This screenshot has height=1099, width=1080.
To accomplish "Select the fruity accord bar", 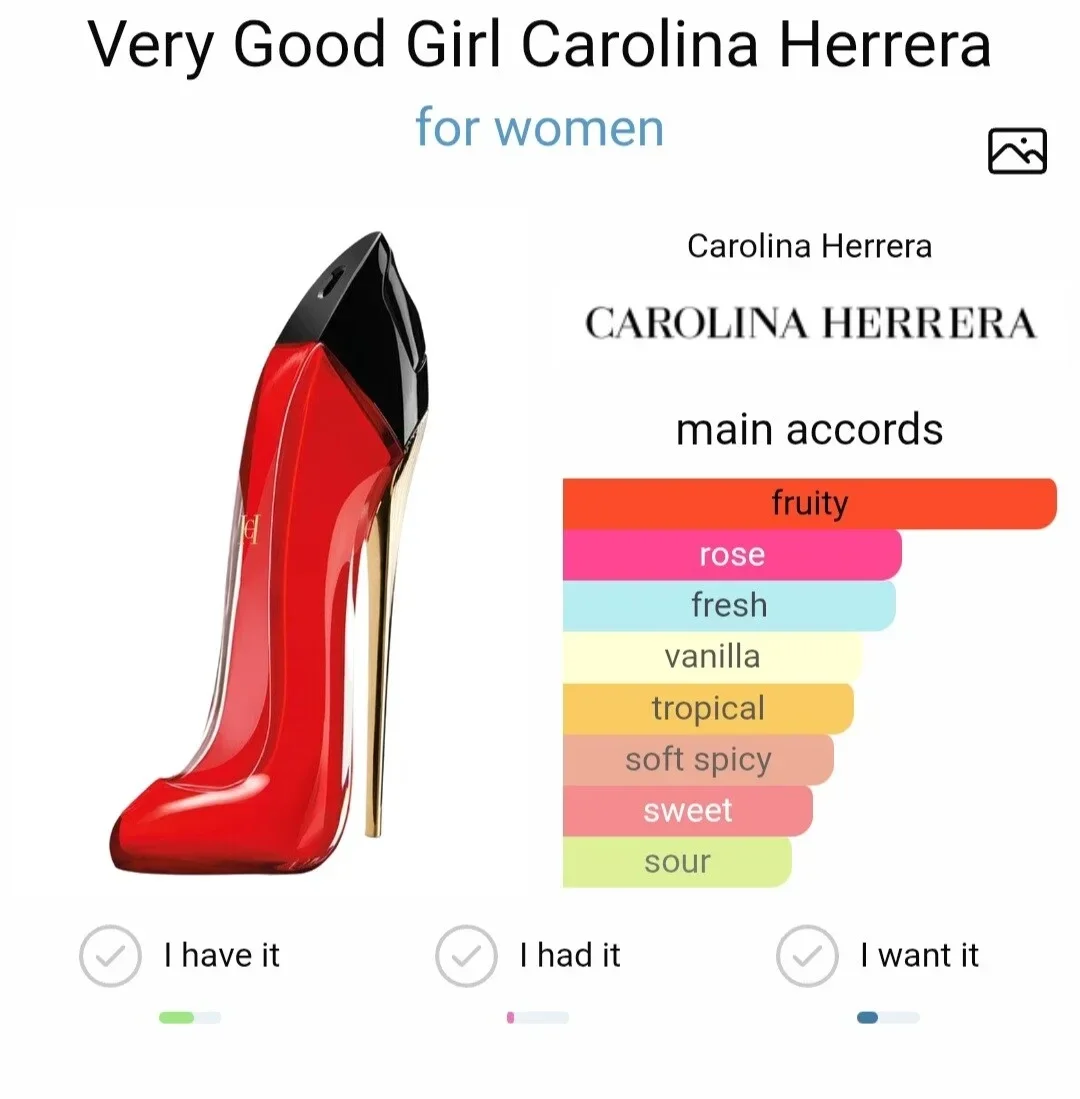I will (x=809, y=503).
